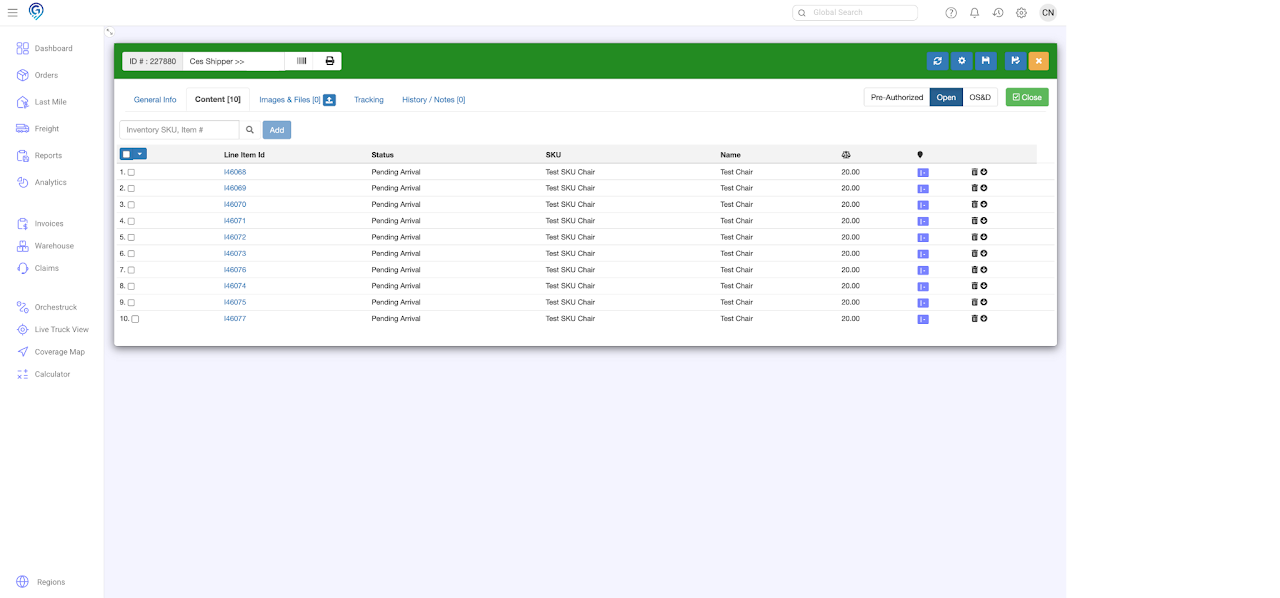Click the upload icon beside Images & Files
The height and width of the screenshot is (598, 1280).
point(329,100)
